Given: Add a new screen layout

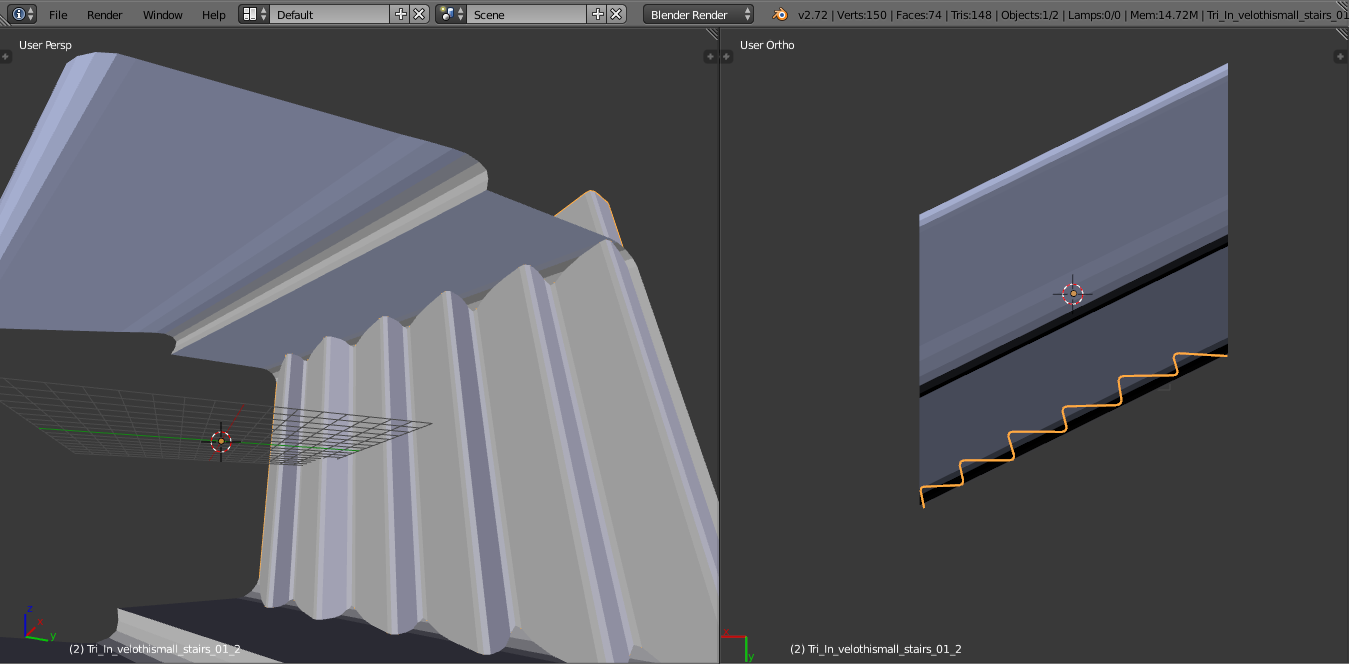Looking at the screenshot, I should tap(401, 14).
